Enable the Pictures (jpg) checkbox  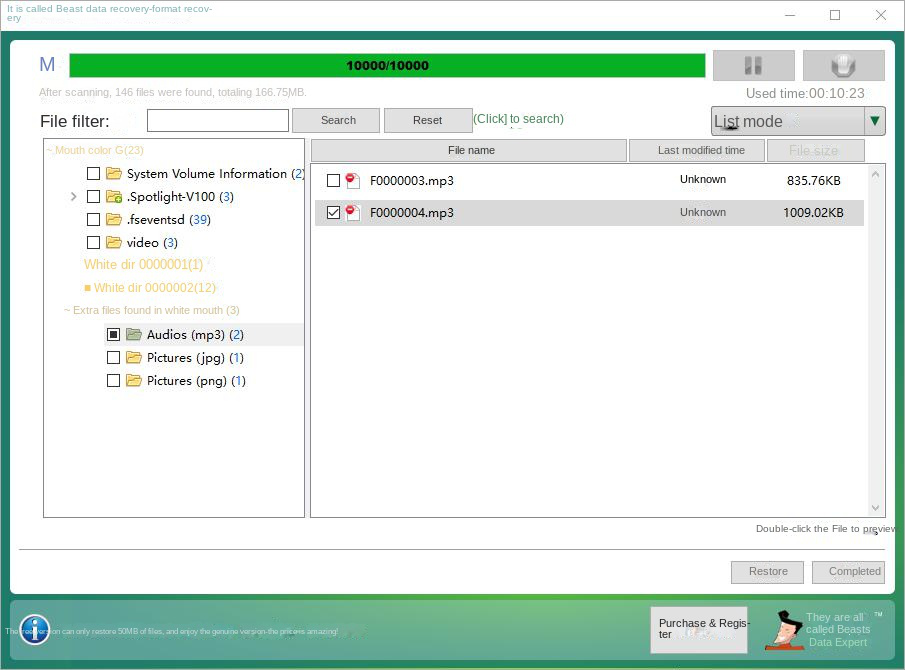coord(114,357)
